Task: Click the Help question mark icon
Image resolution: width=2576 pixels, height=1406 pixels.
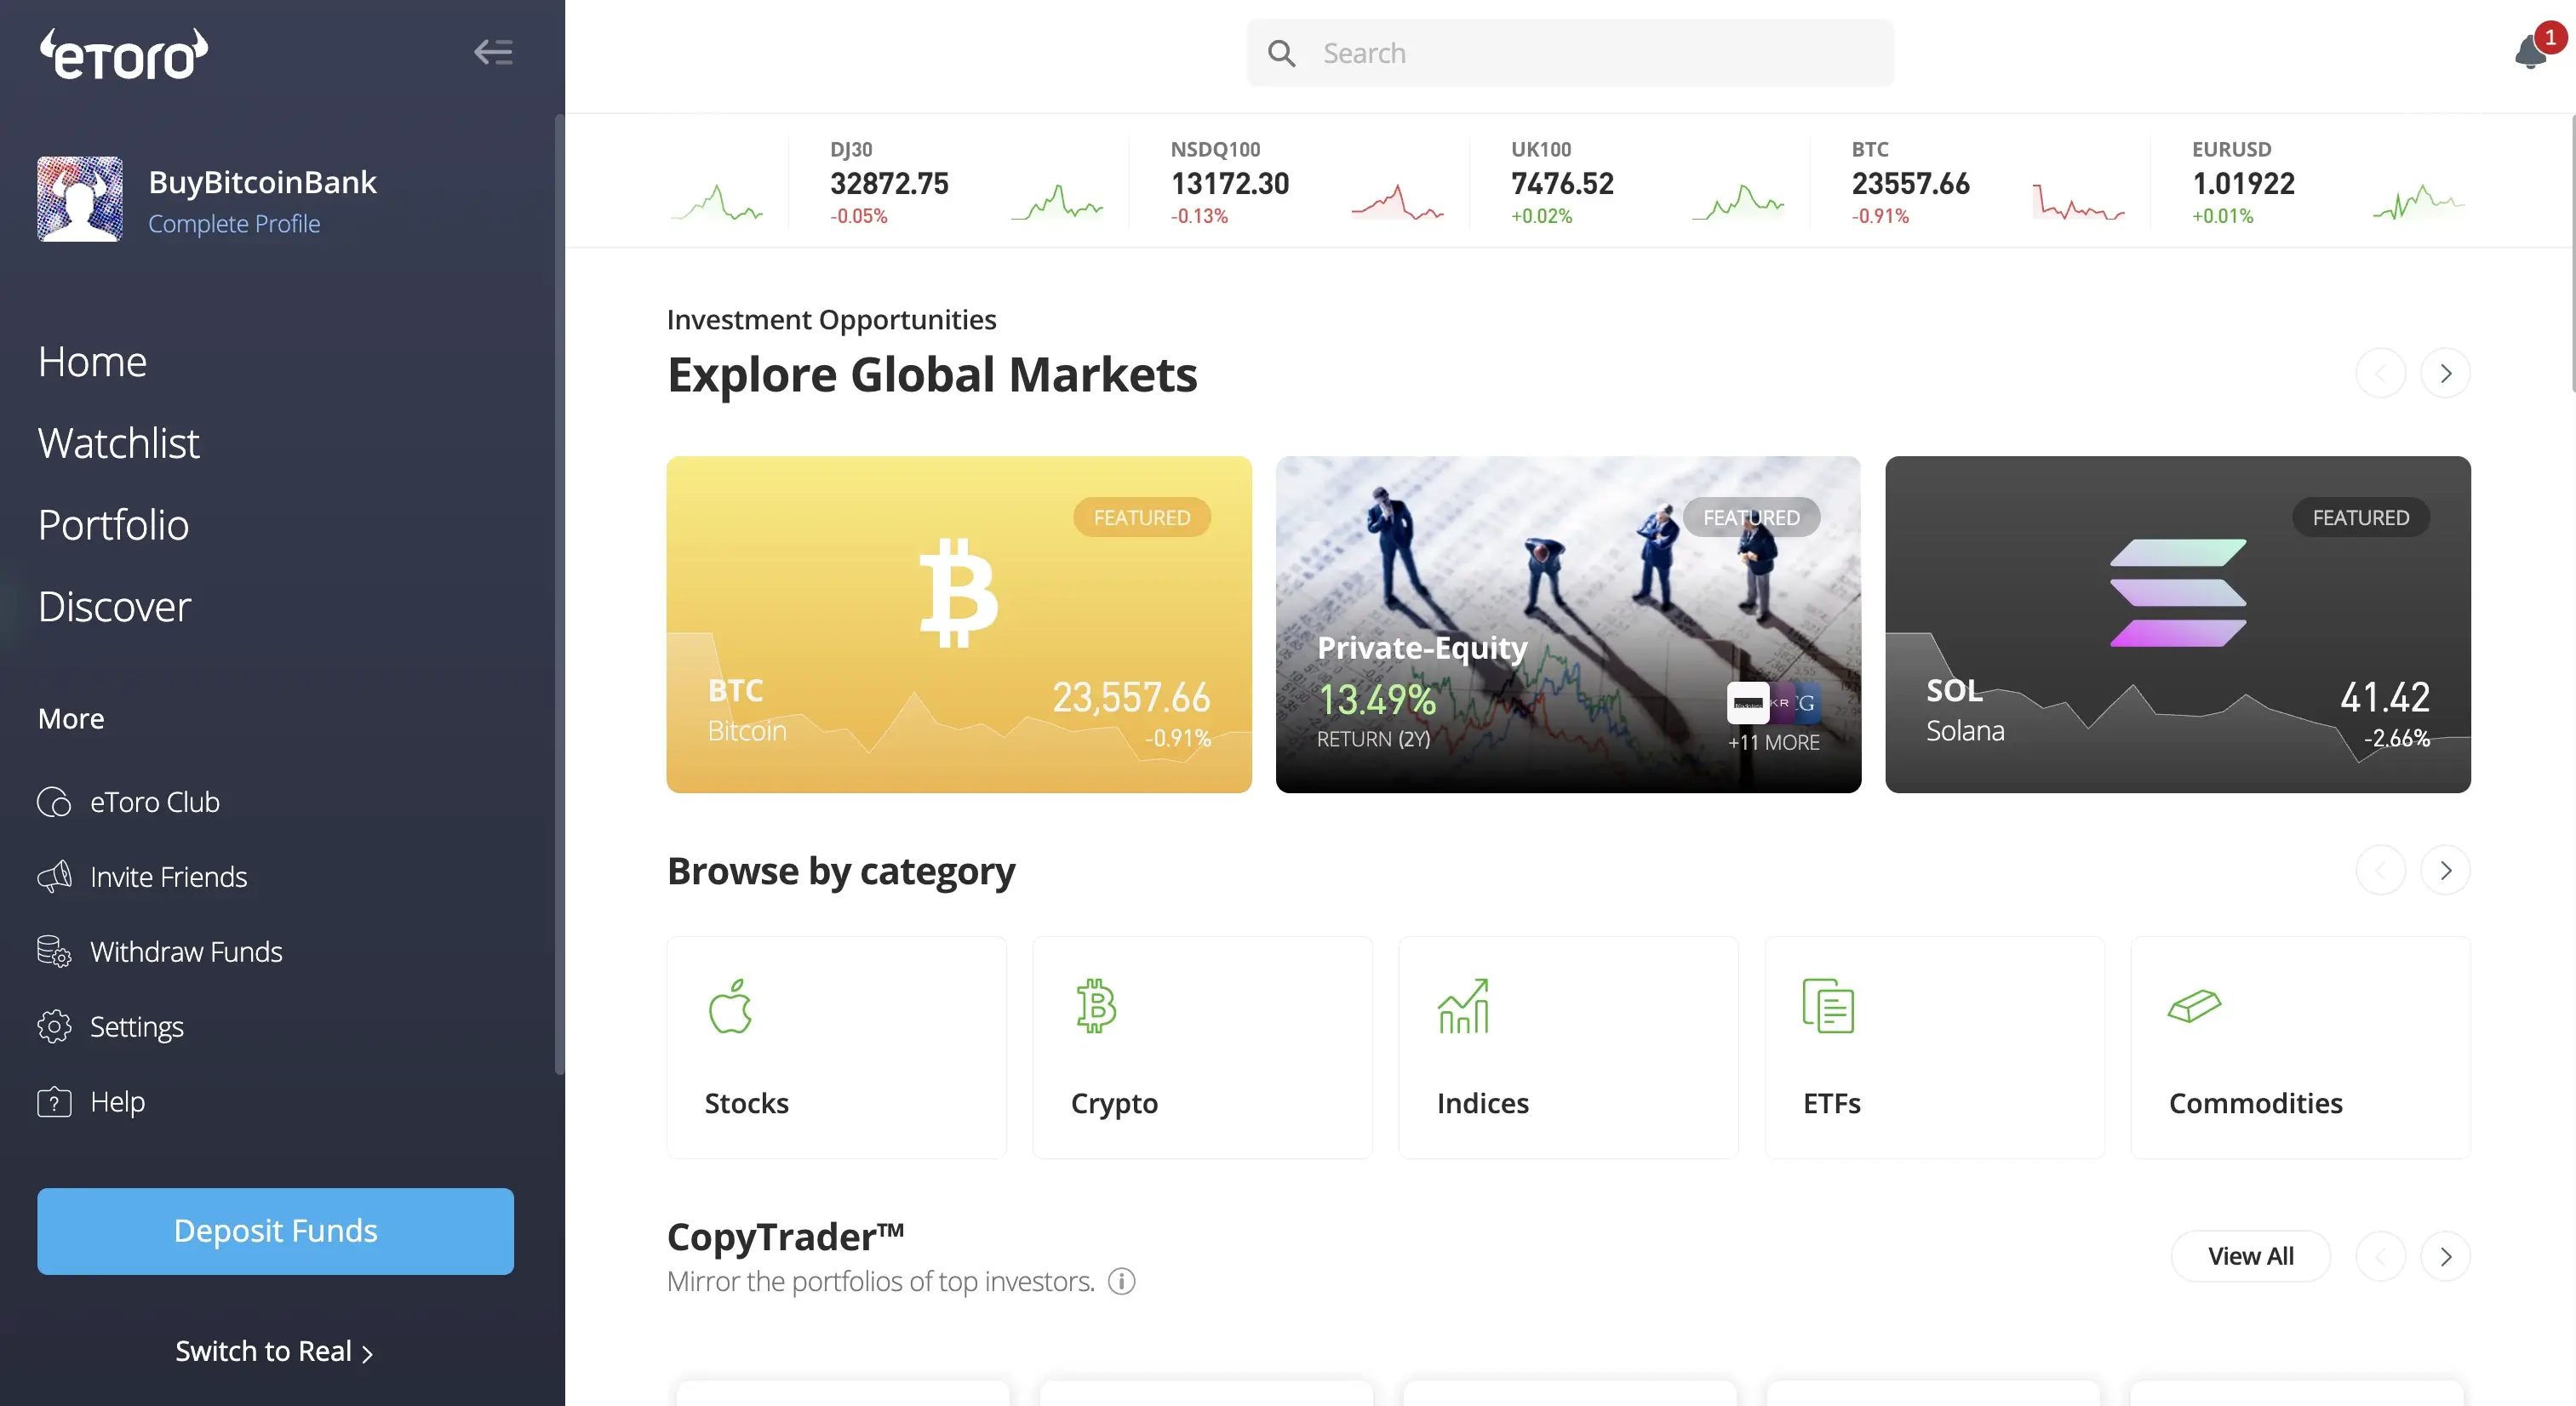Action: [x=54, y=1101]
